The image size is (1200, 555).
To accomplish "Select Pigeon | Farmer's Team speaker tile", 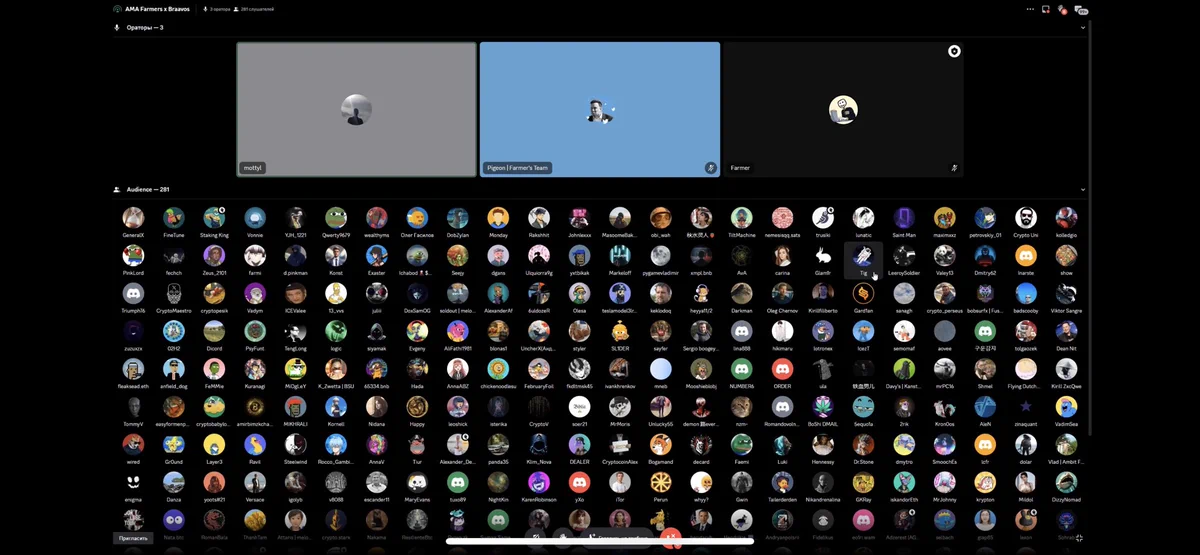I will click(x=600, y=109).
